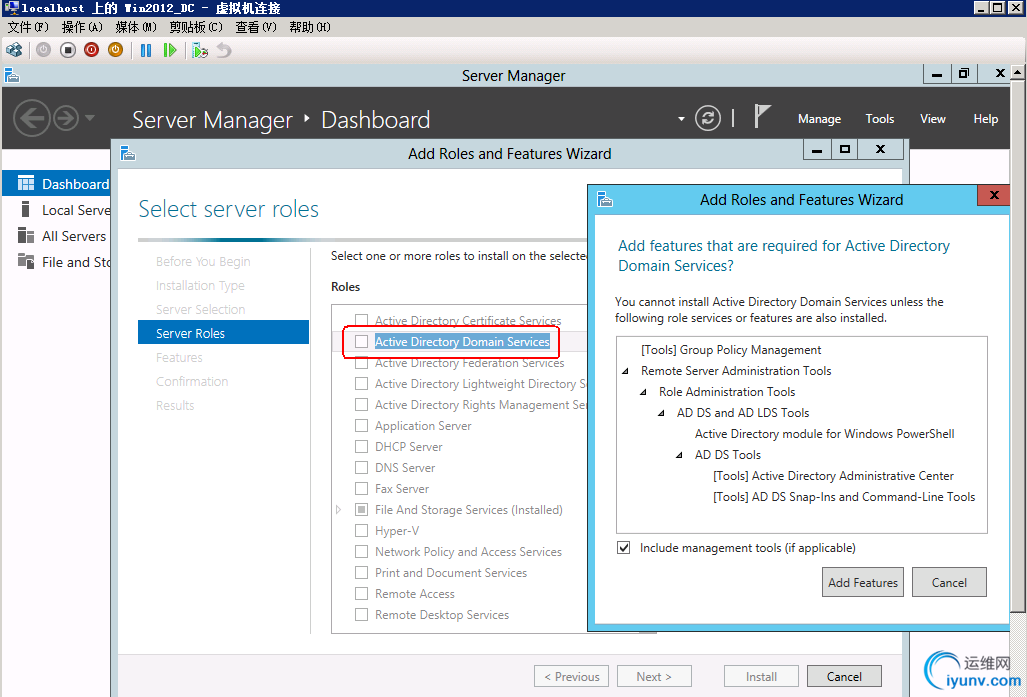Open the 剪贴板(C) menu
The width and height of the screenshot is (1027, 697).
(x=196, y=28)
